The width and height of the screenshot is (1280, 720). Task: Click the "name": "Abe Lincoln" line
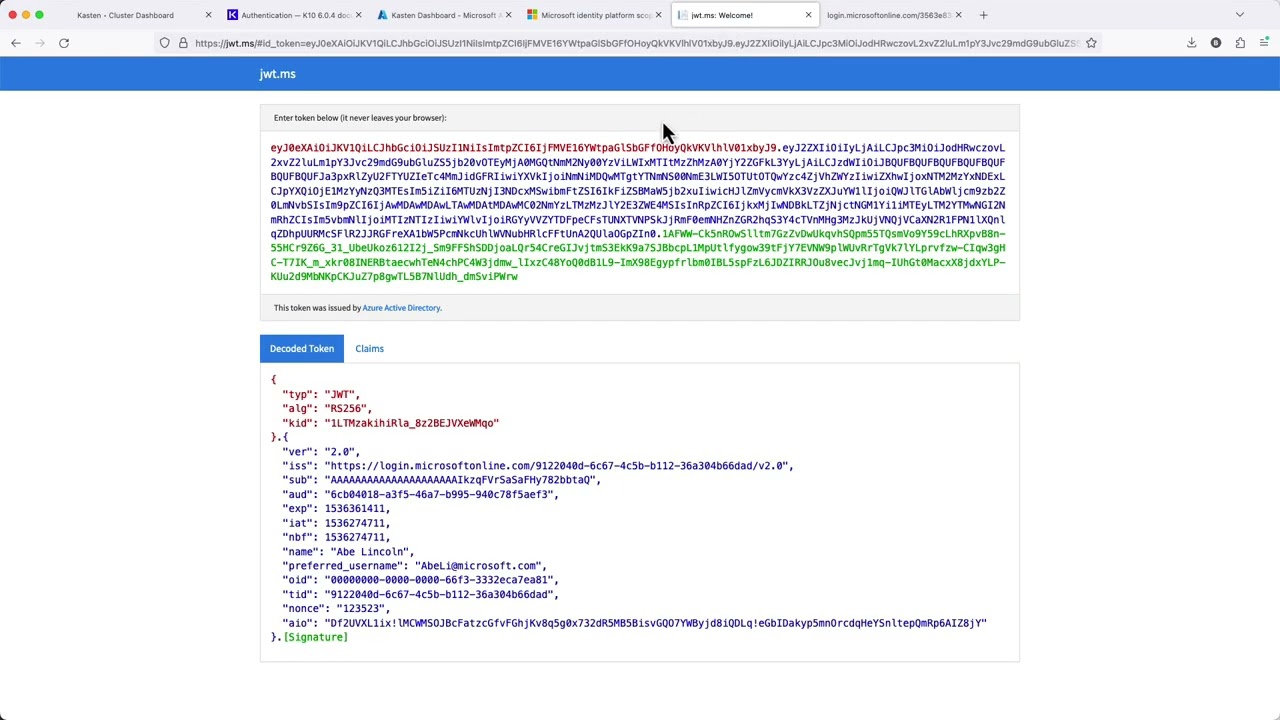click(348, 552)
